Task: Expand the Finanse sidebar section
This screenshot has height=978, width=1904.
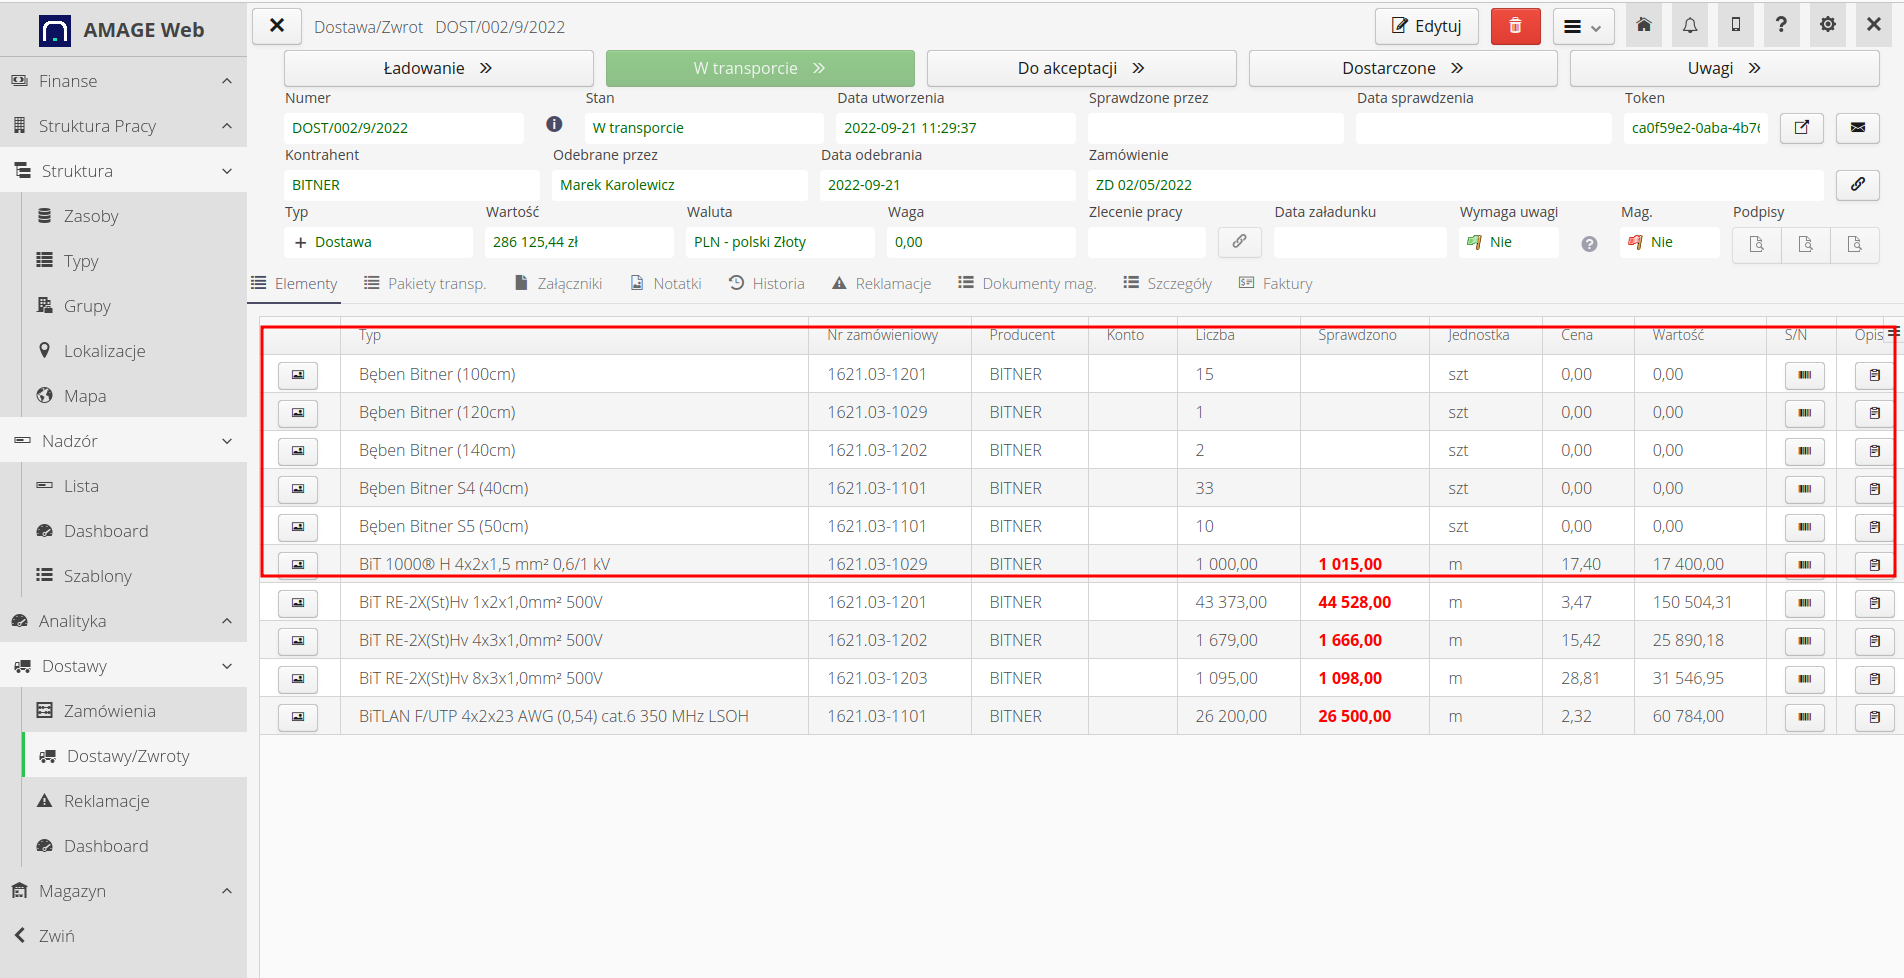Action: pos(123,81)
